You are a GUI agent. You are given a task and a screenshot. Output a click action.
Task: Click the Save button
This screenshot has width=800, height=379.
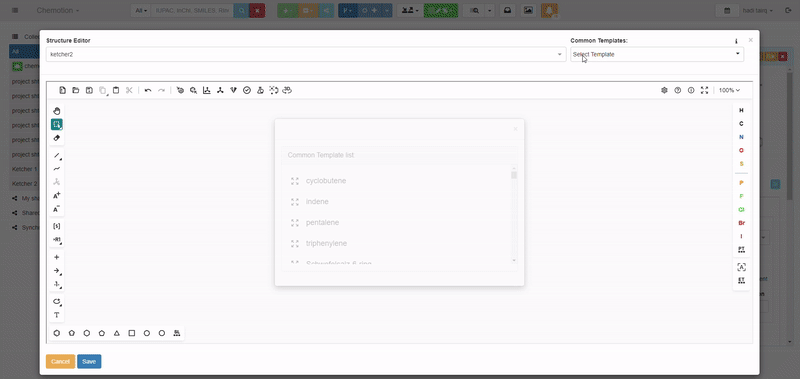[89, 361]
